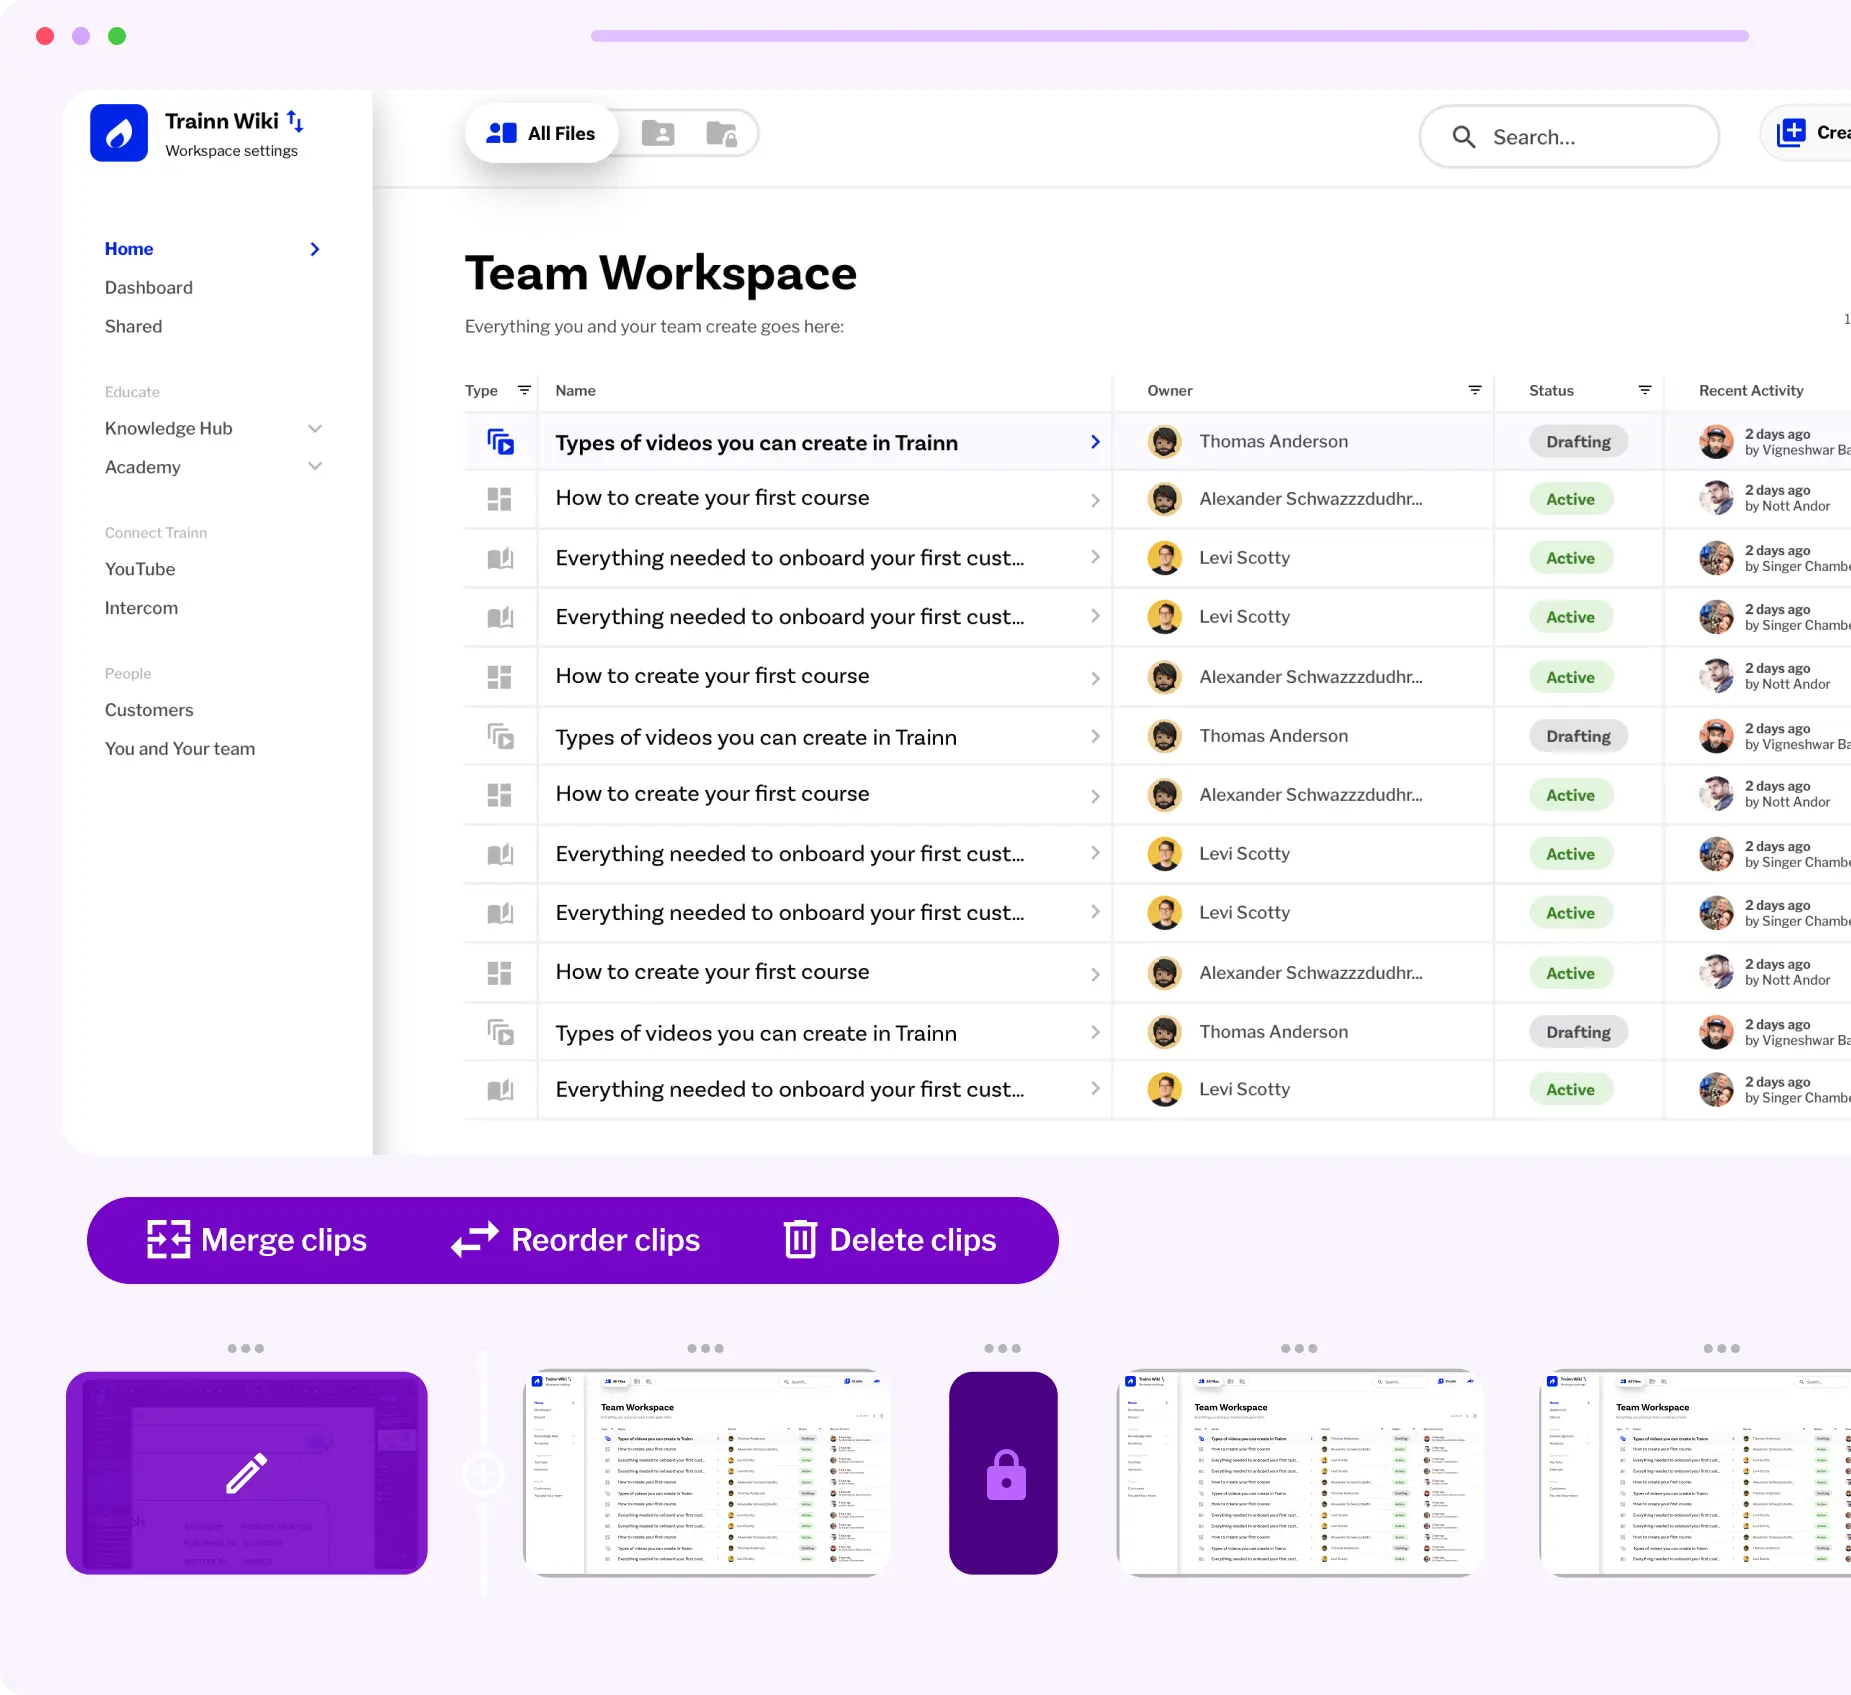Select the Knowledge Hub grid icon beside 'How to create your first course'
This screenshot has width=1851, height=1695.
pos(499,498)
